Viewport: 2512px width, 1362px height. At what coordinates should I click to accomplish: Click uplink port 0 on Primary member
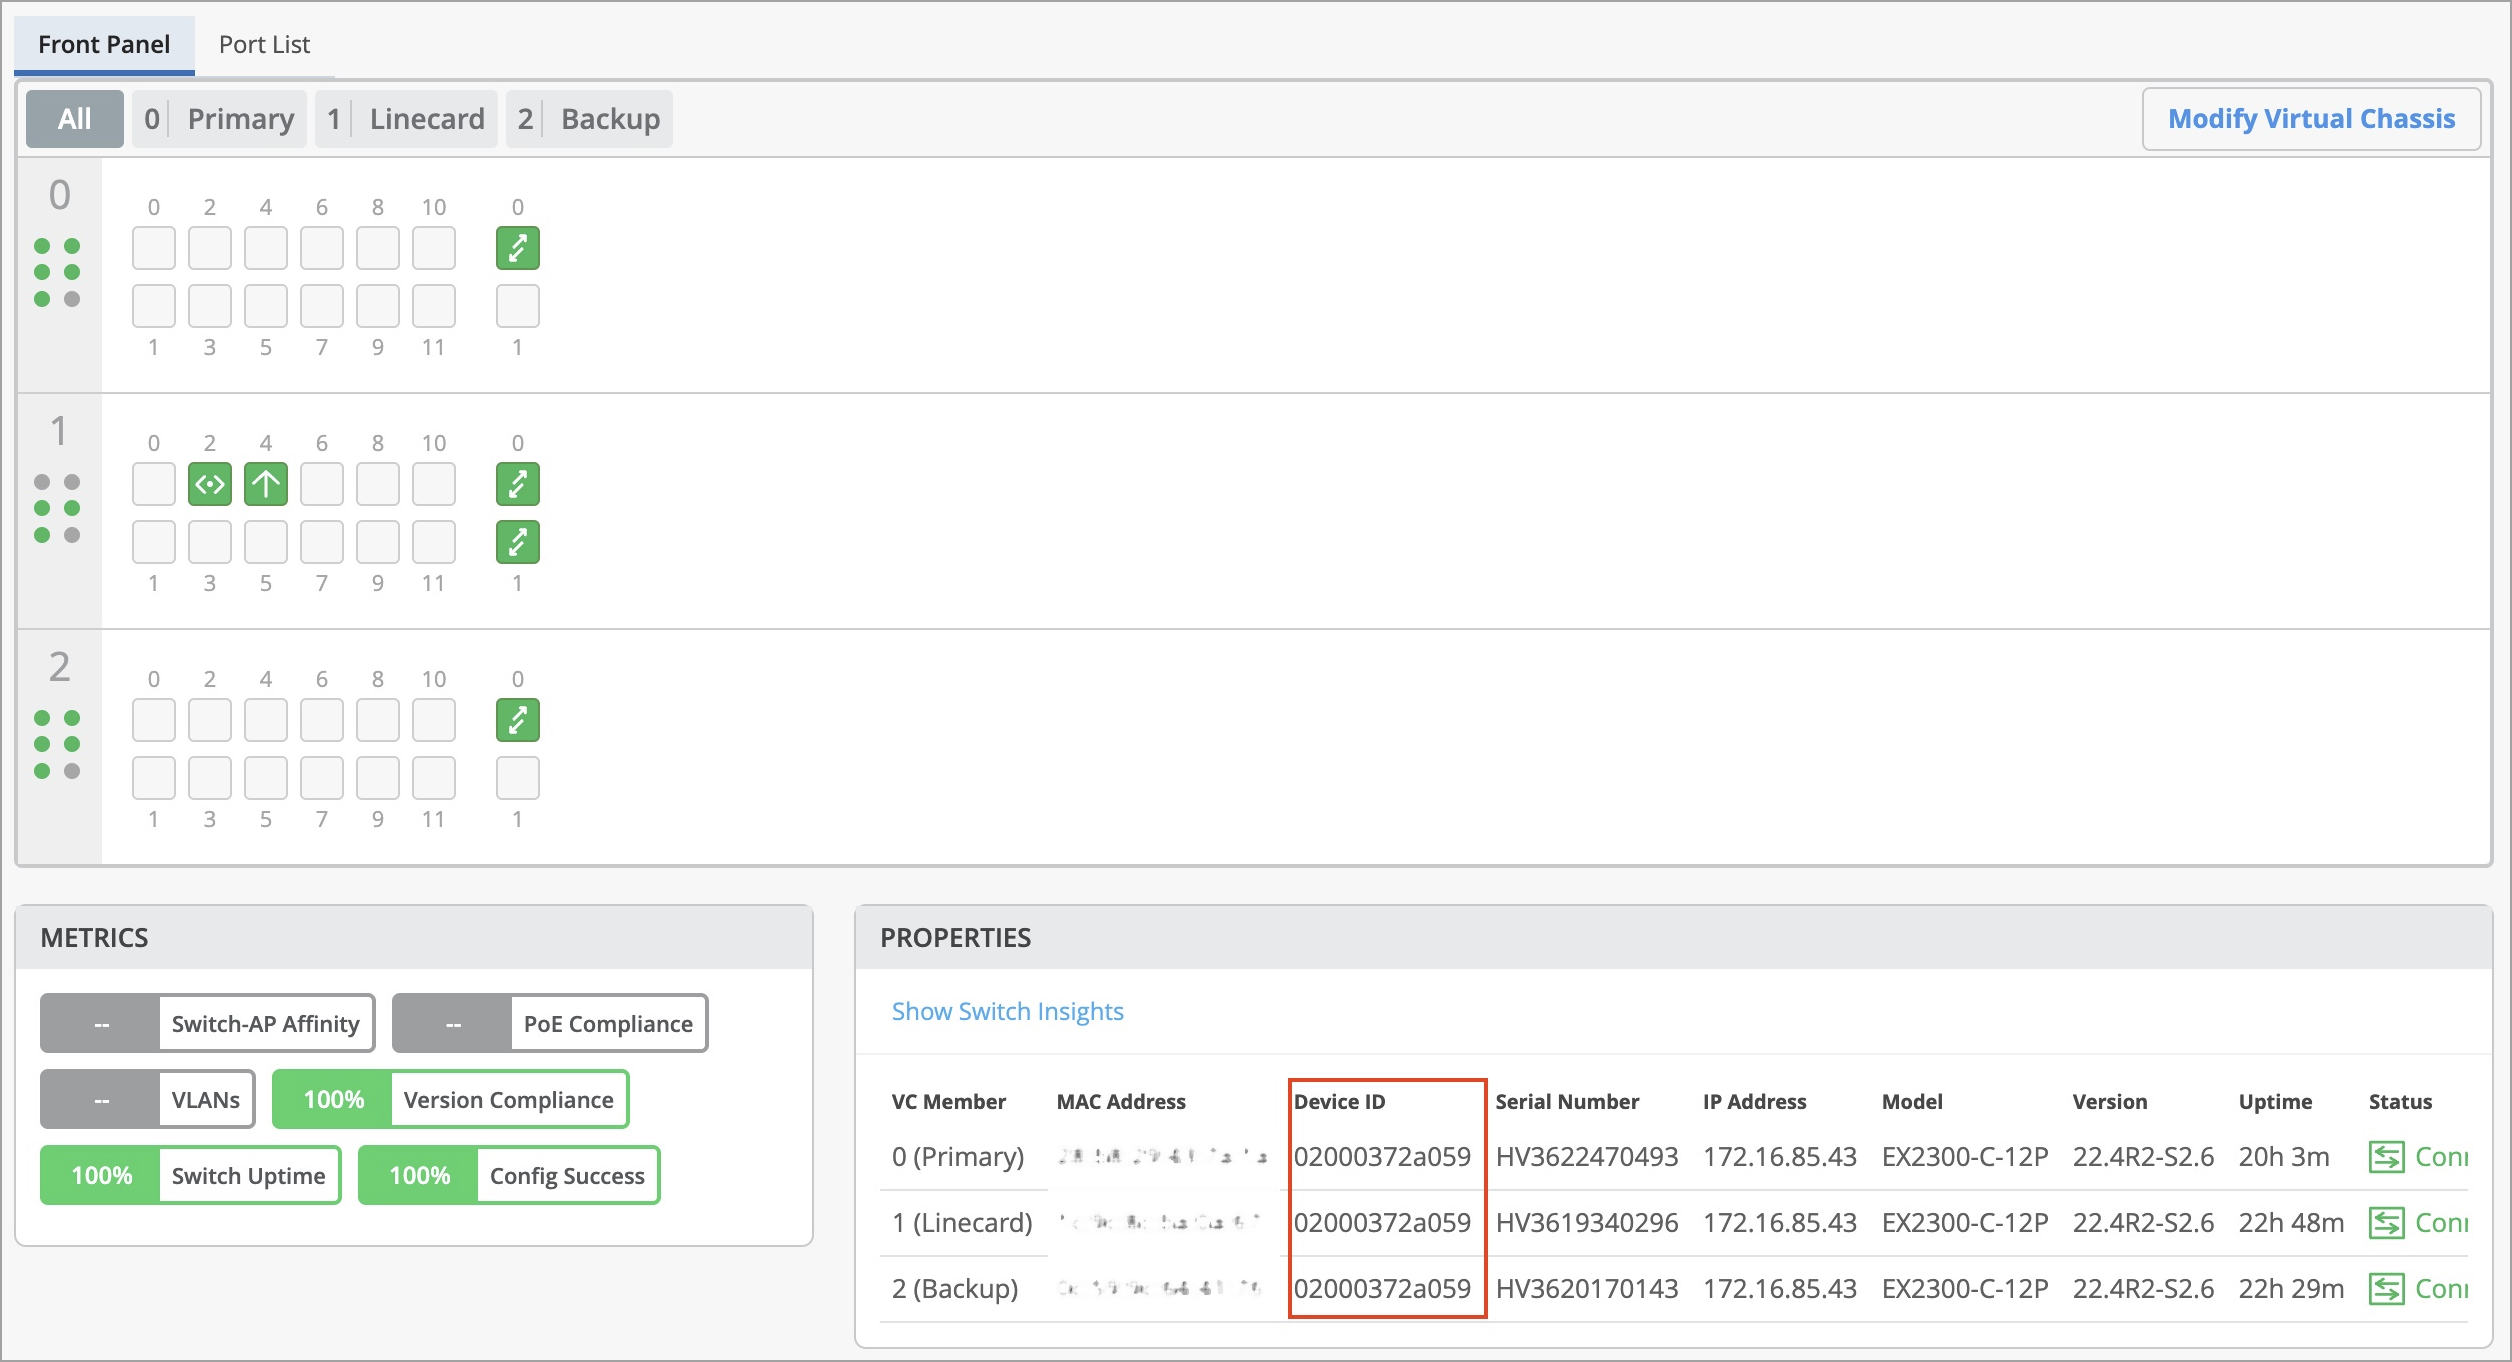click(517, 248)
